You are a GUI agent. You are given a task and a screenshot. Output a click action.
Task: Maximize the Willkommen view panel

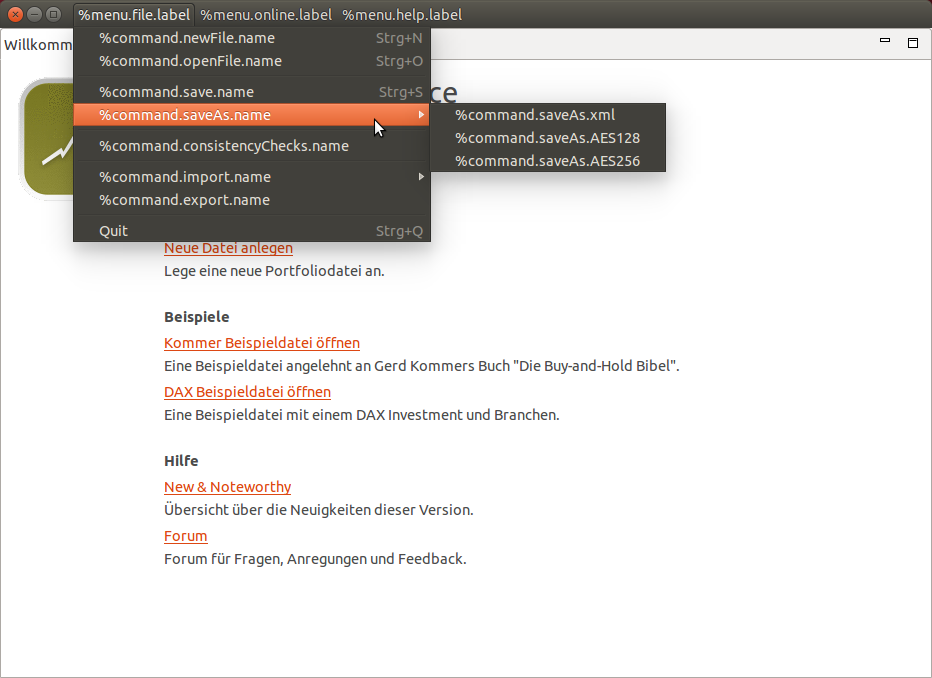pos(912,43)
